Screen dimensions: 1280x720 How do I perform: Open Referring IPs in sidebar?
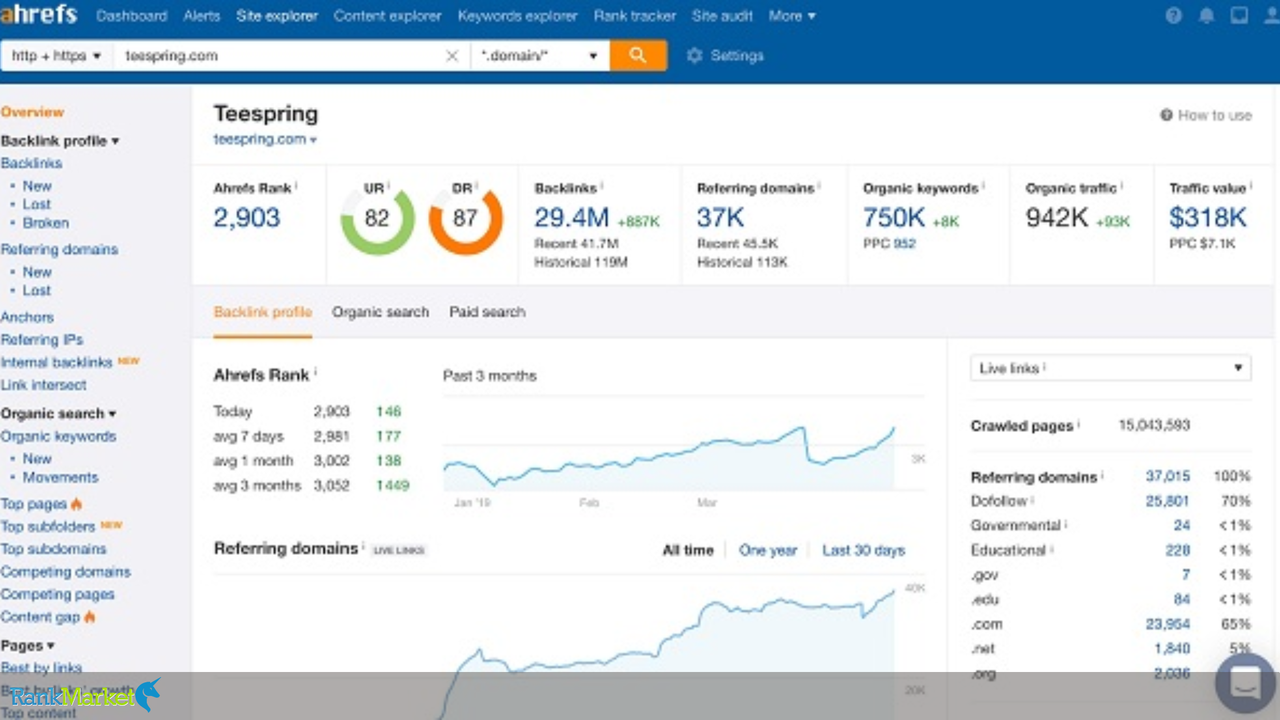[42, 340]
